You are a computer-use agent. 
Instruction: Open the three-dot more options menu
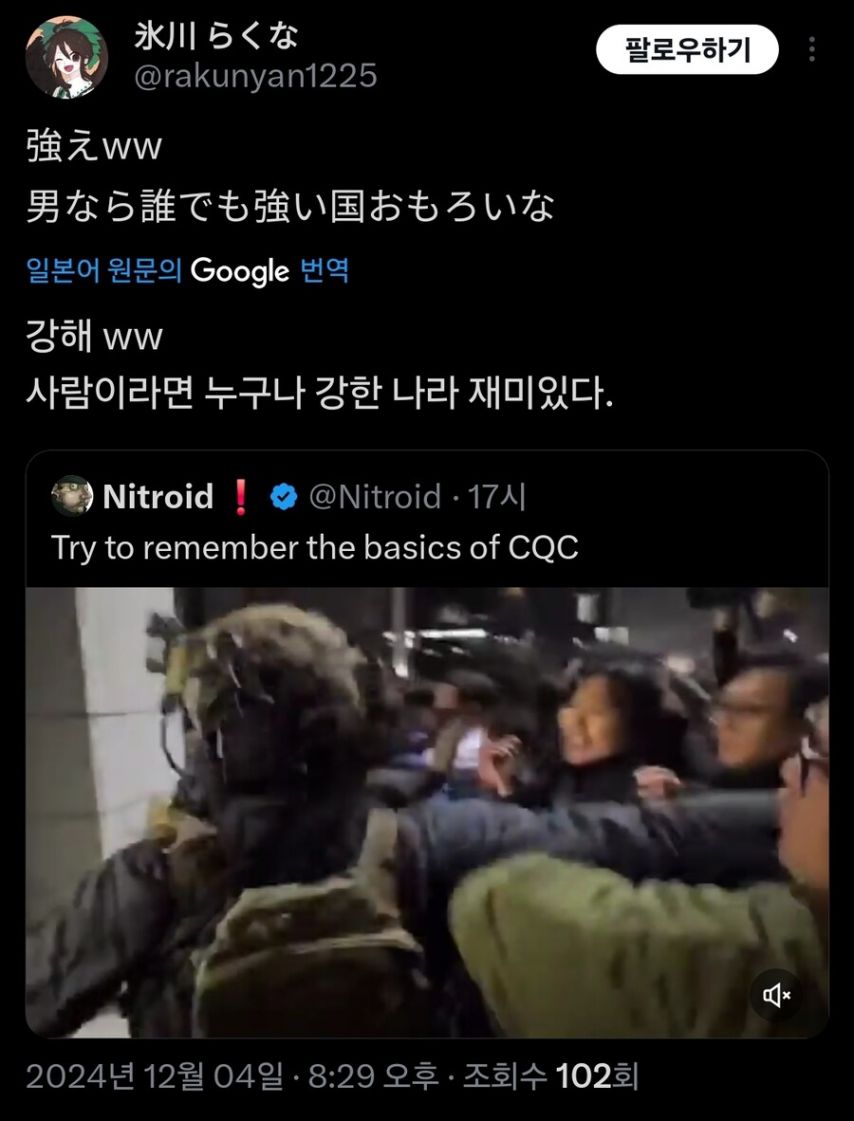(x=812, y=49)
